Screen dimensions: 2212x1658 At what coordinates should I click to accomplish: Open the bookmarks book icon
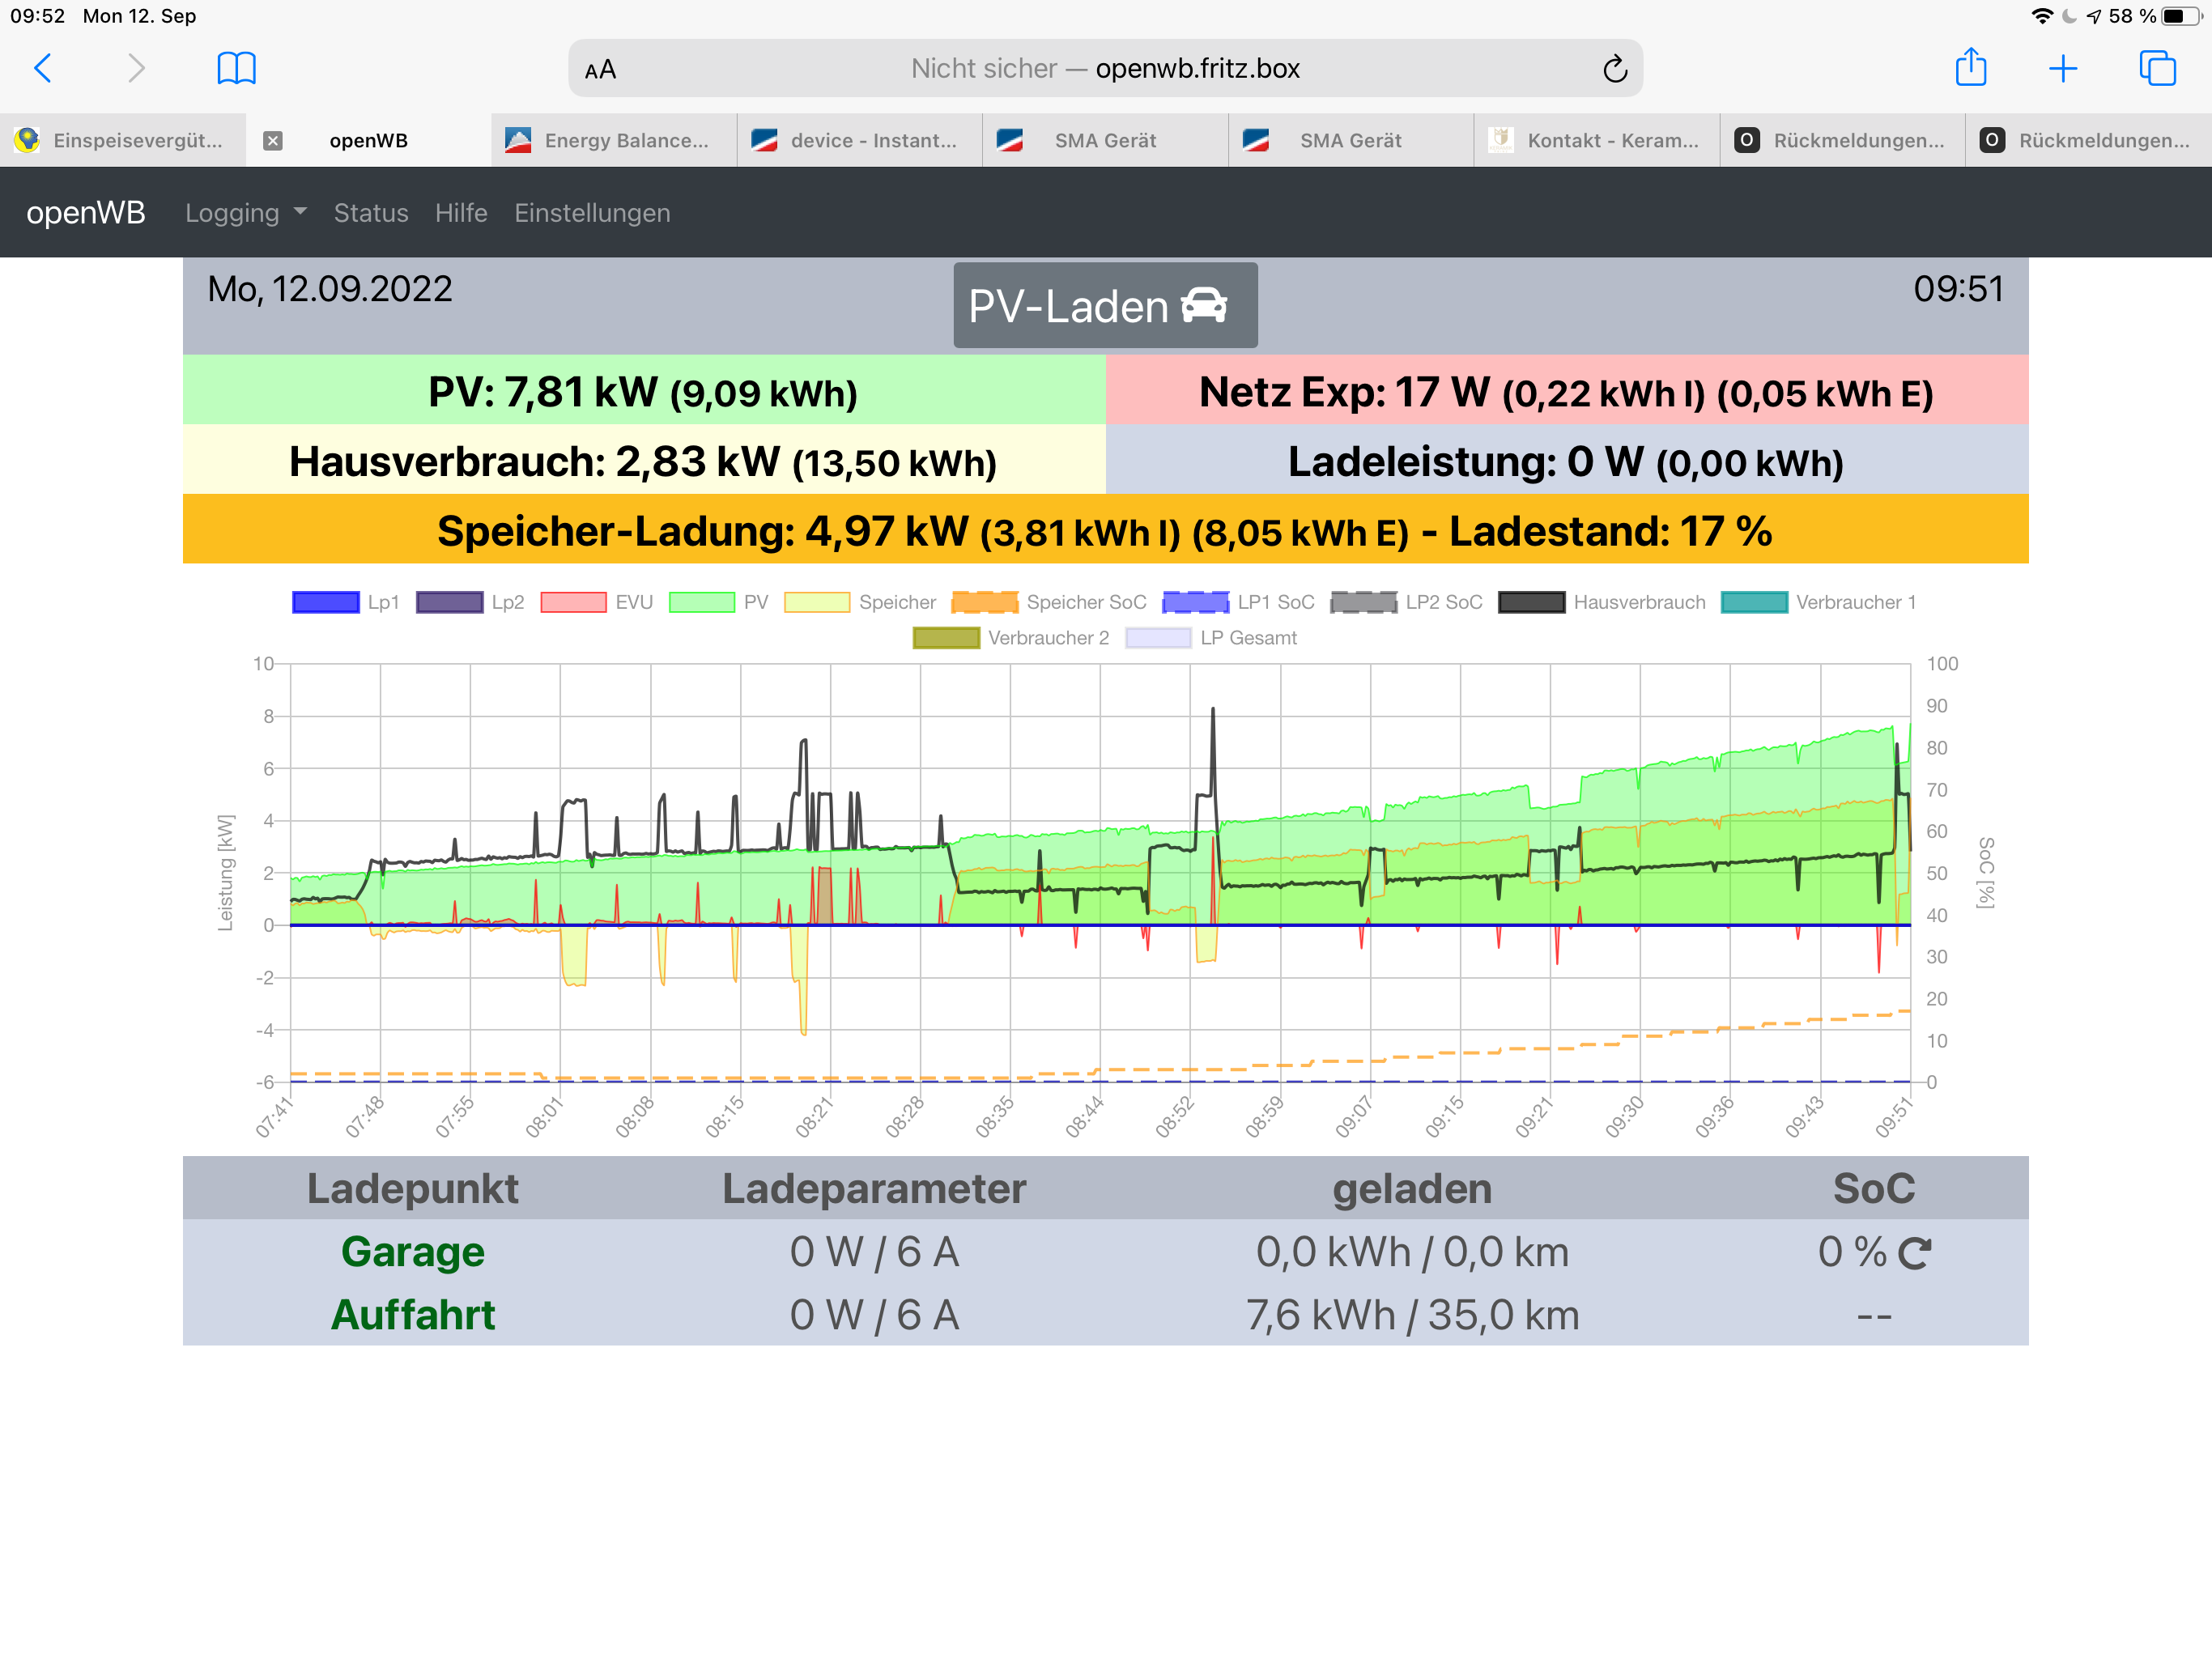(236, 68)
